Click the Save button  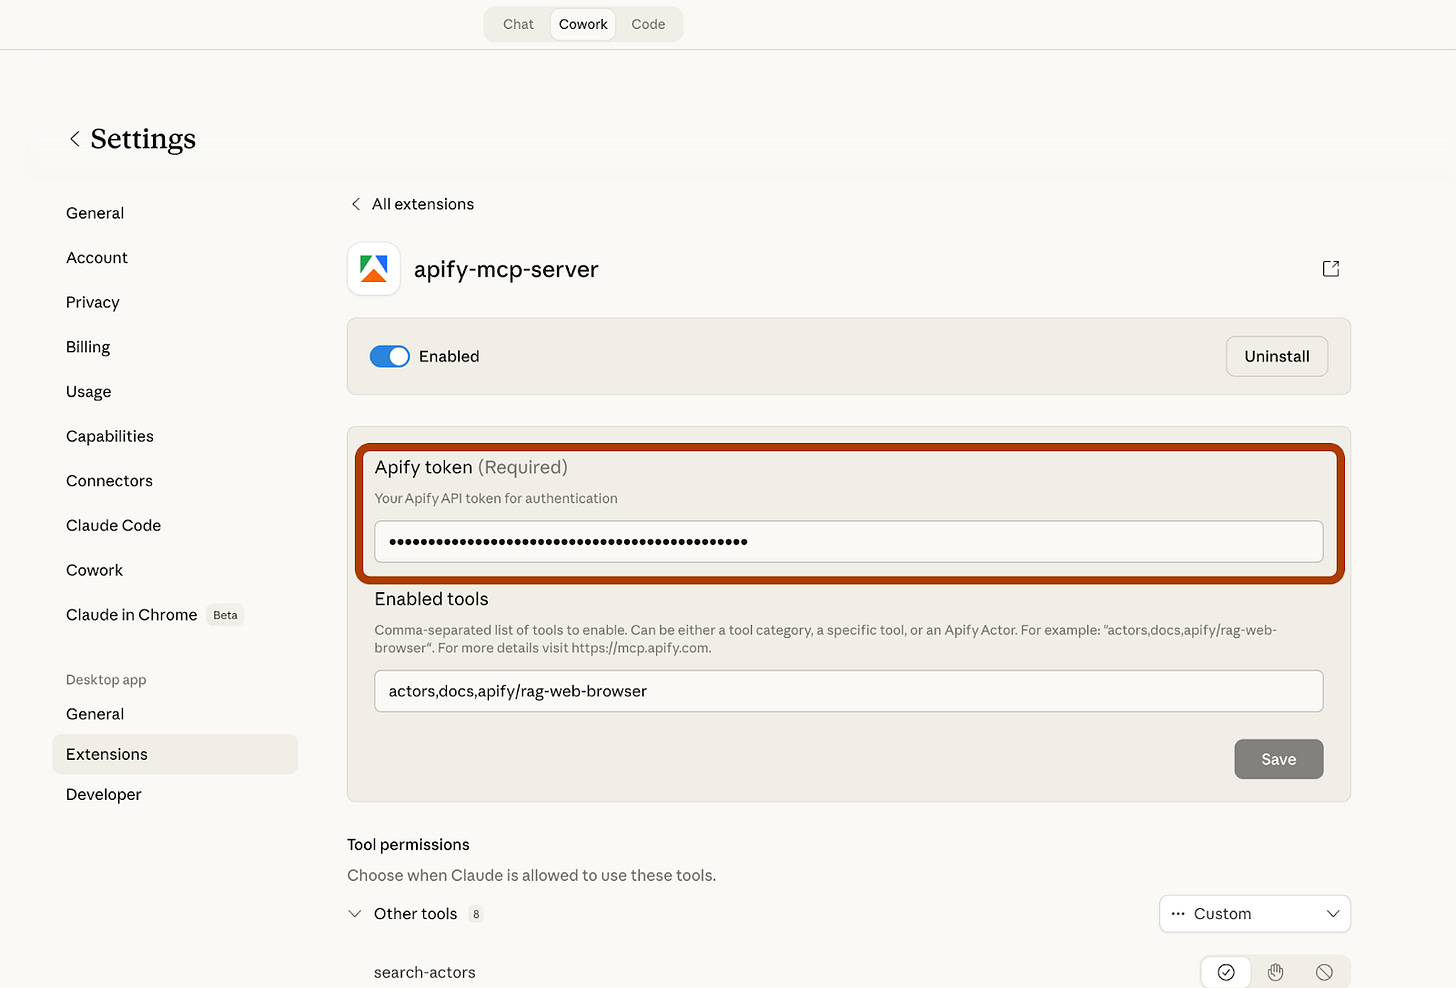tap(1279, 759)
